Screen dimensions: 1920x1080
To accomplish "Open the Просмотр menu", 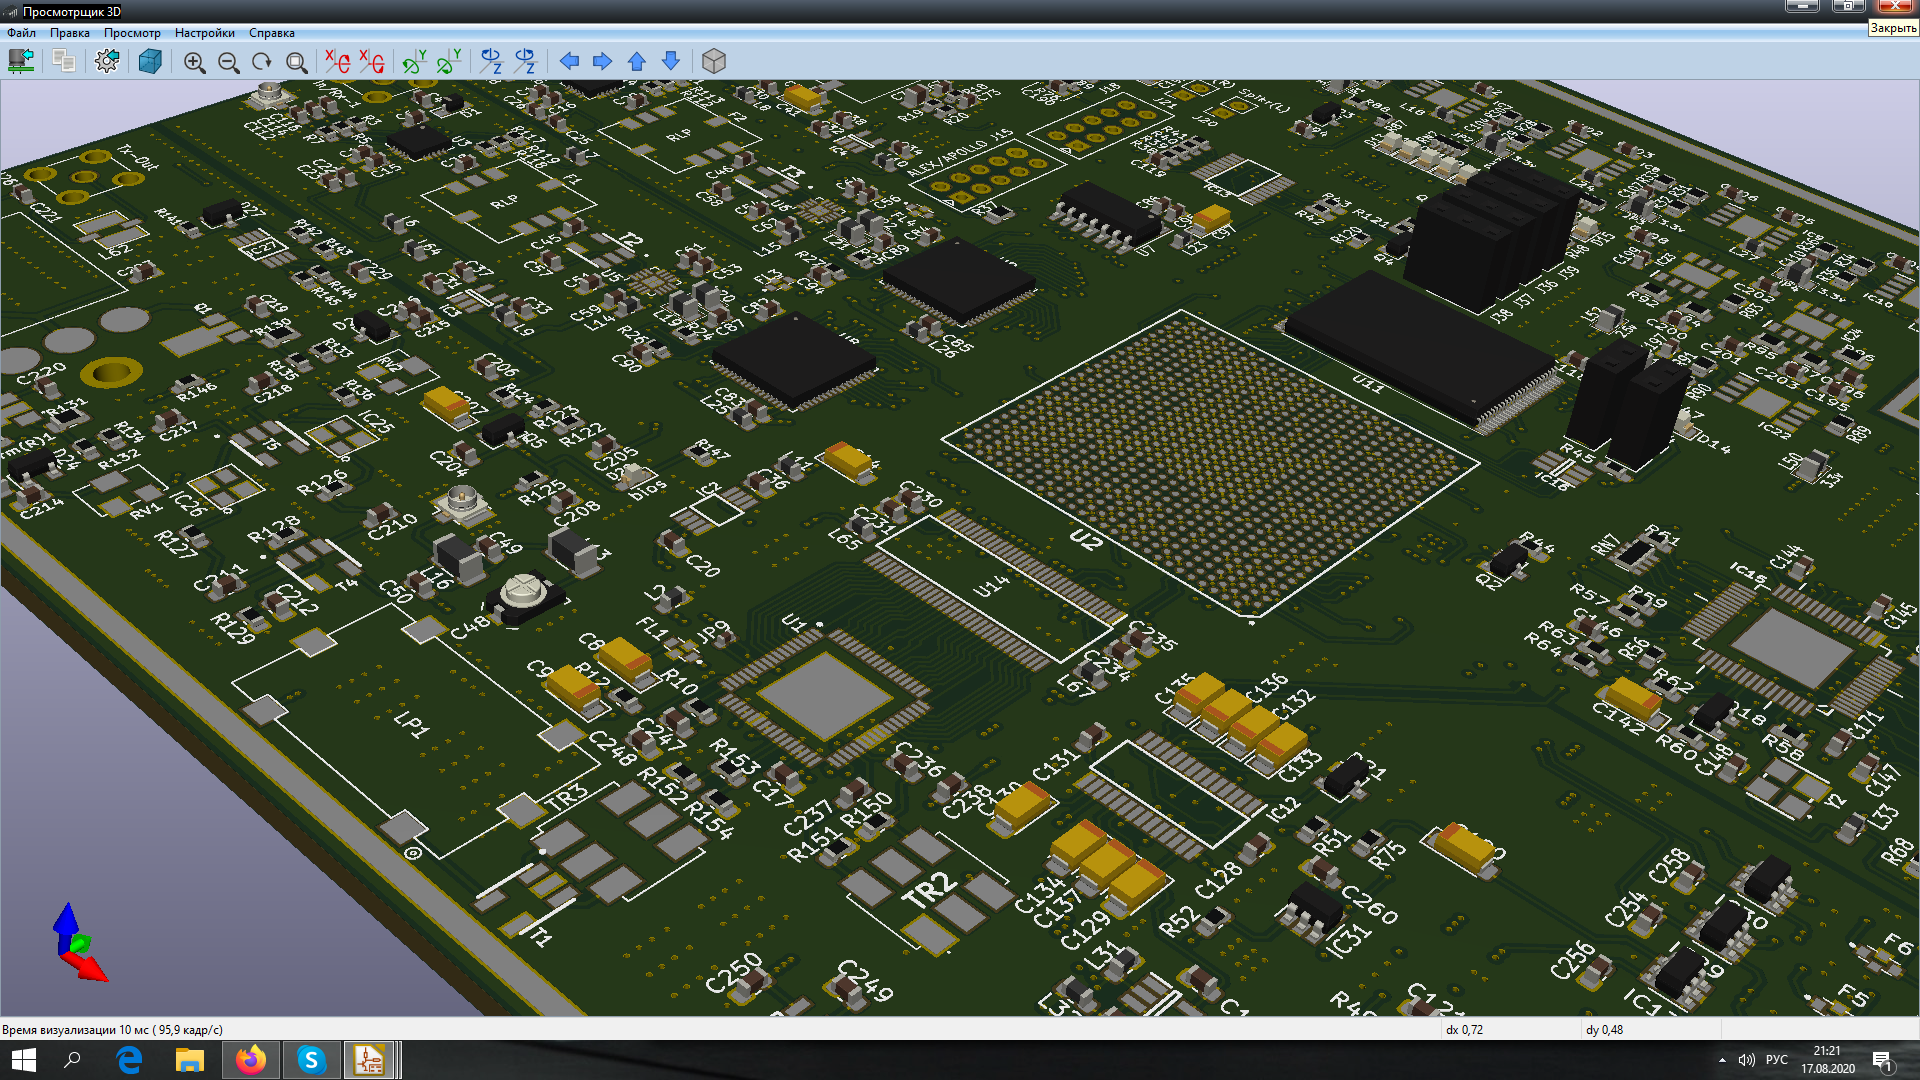I will tap(132, 33).
